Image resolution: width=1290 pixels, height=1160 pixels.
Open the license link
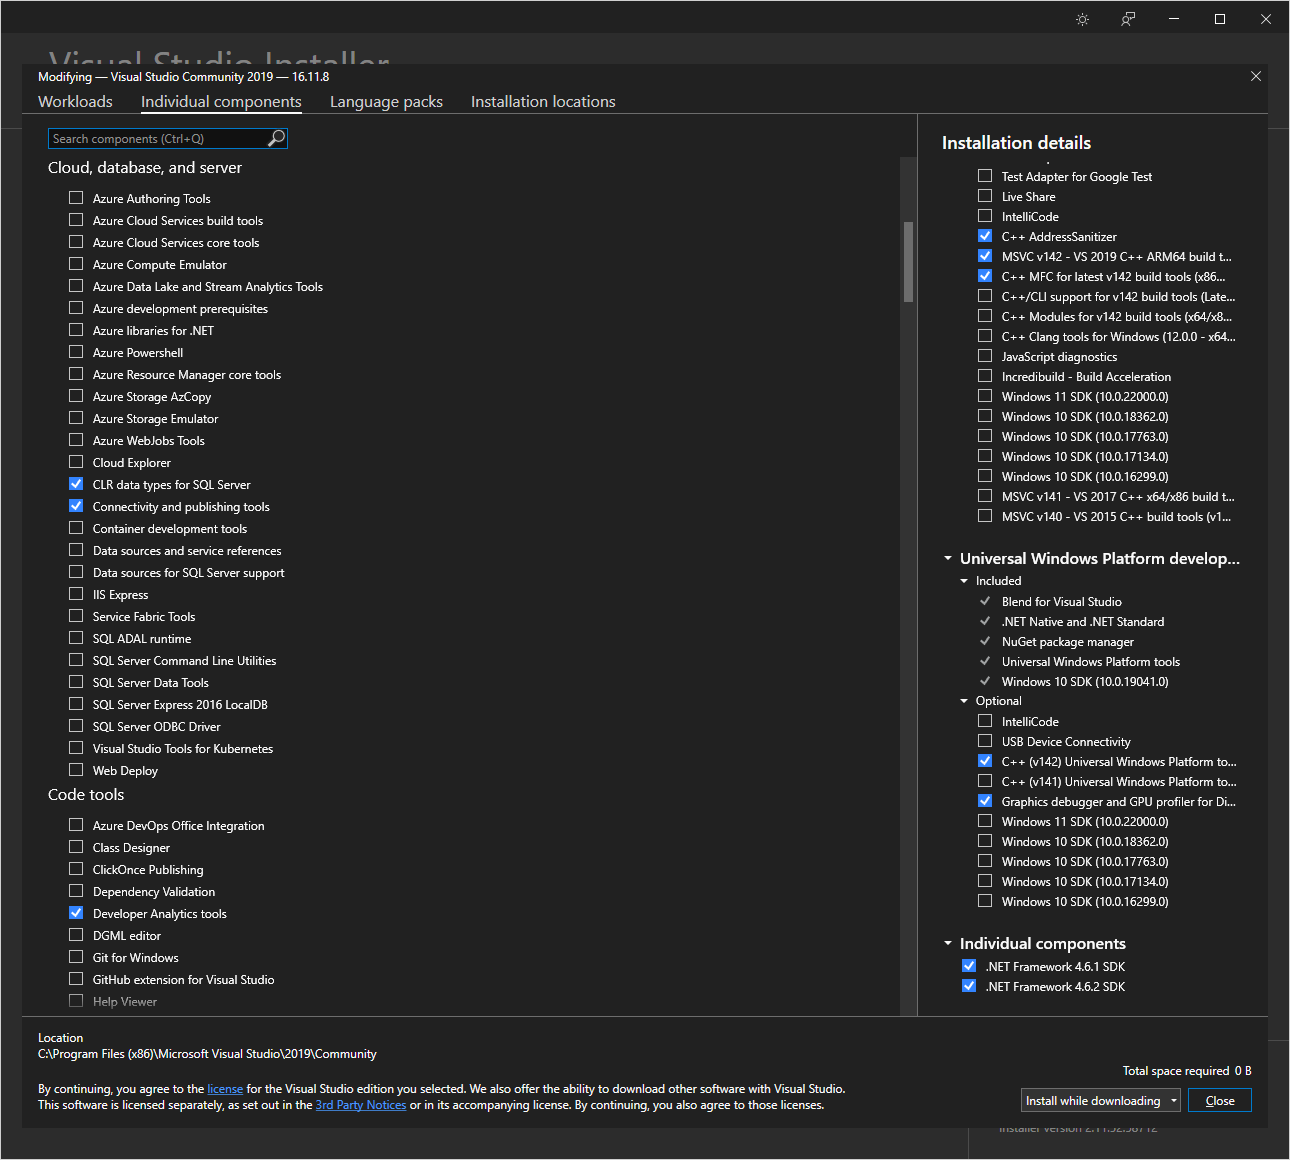point(225,1089)
